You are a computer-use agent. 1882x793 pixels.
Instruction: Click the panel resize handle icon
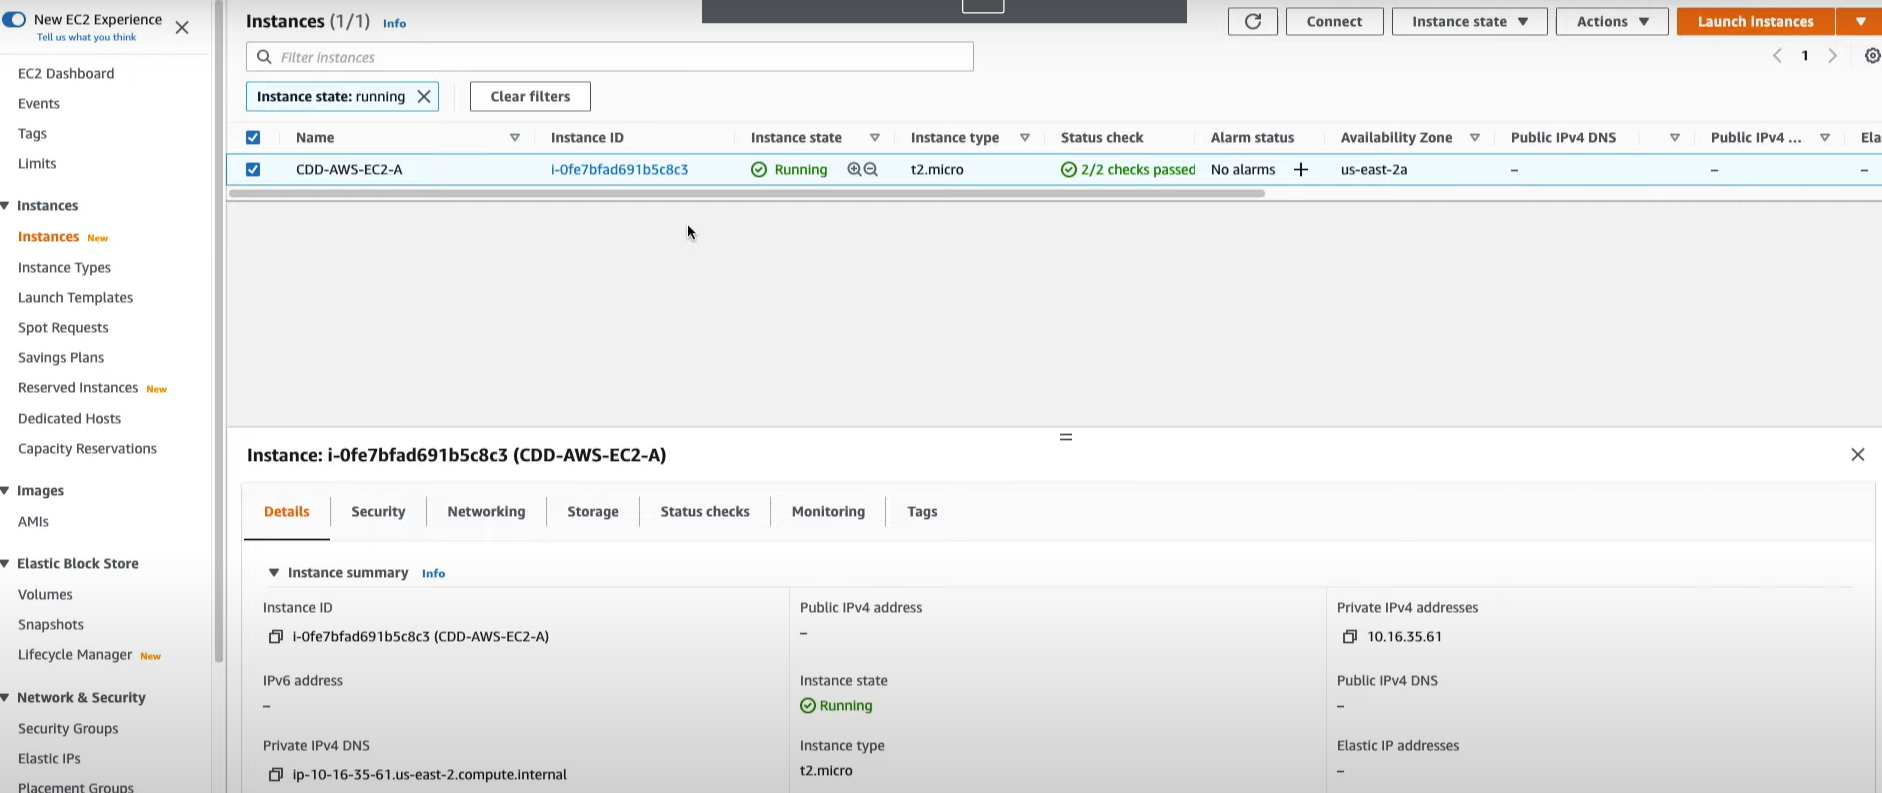1066,437
